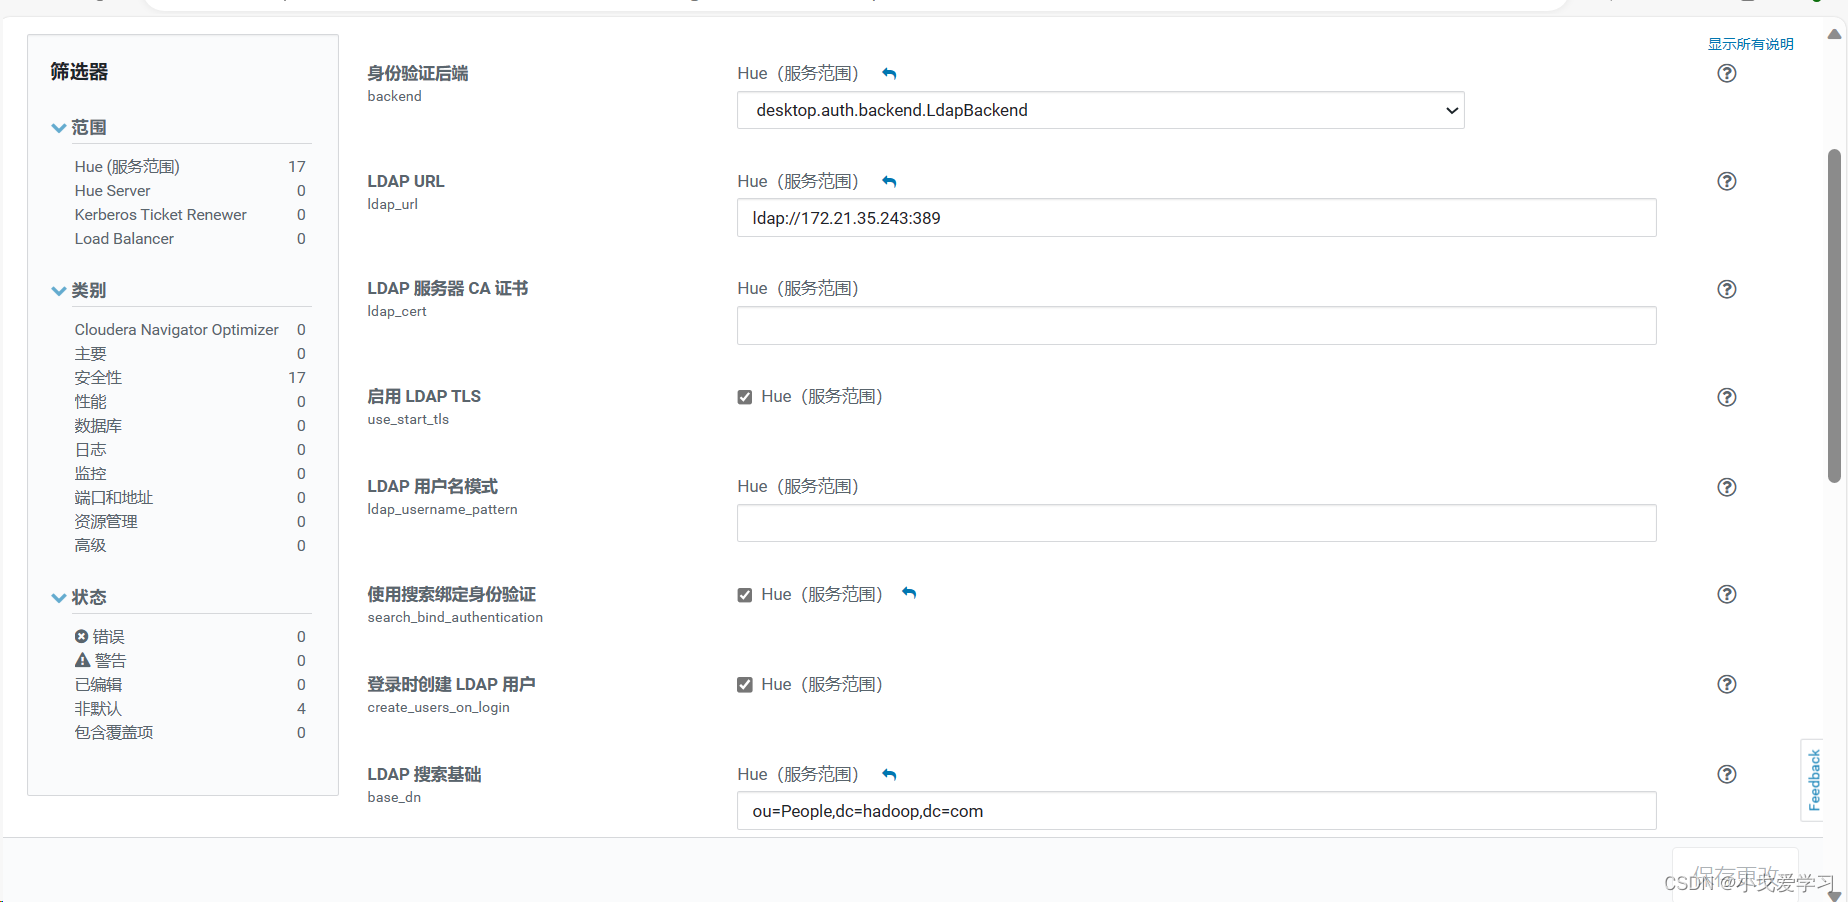Viewport: 1848px width, 902px height.
Task: Show help for LDAP 用户名模式
Action: (1727, 487)
